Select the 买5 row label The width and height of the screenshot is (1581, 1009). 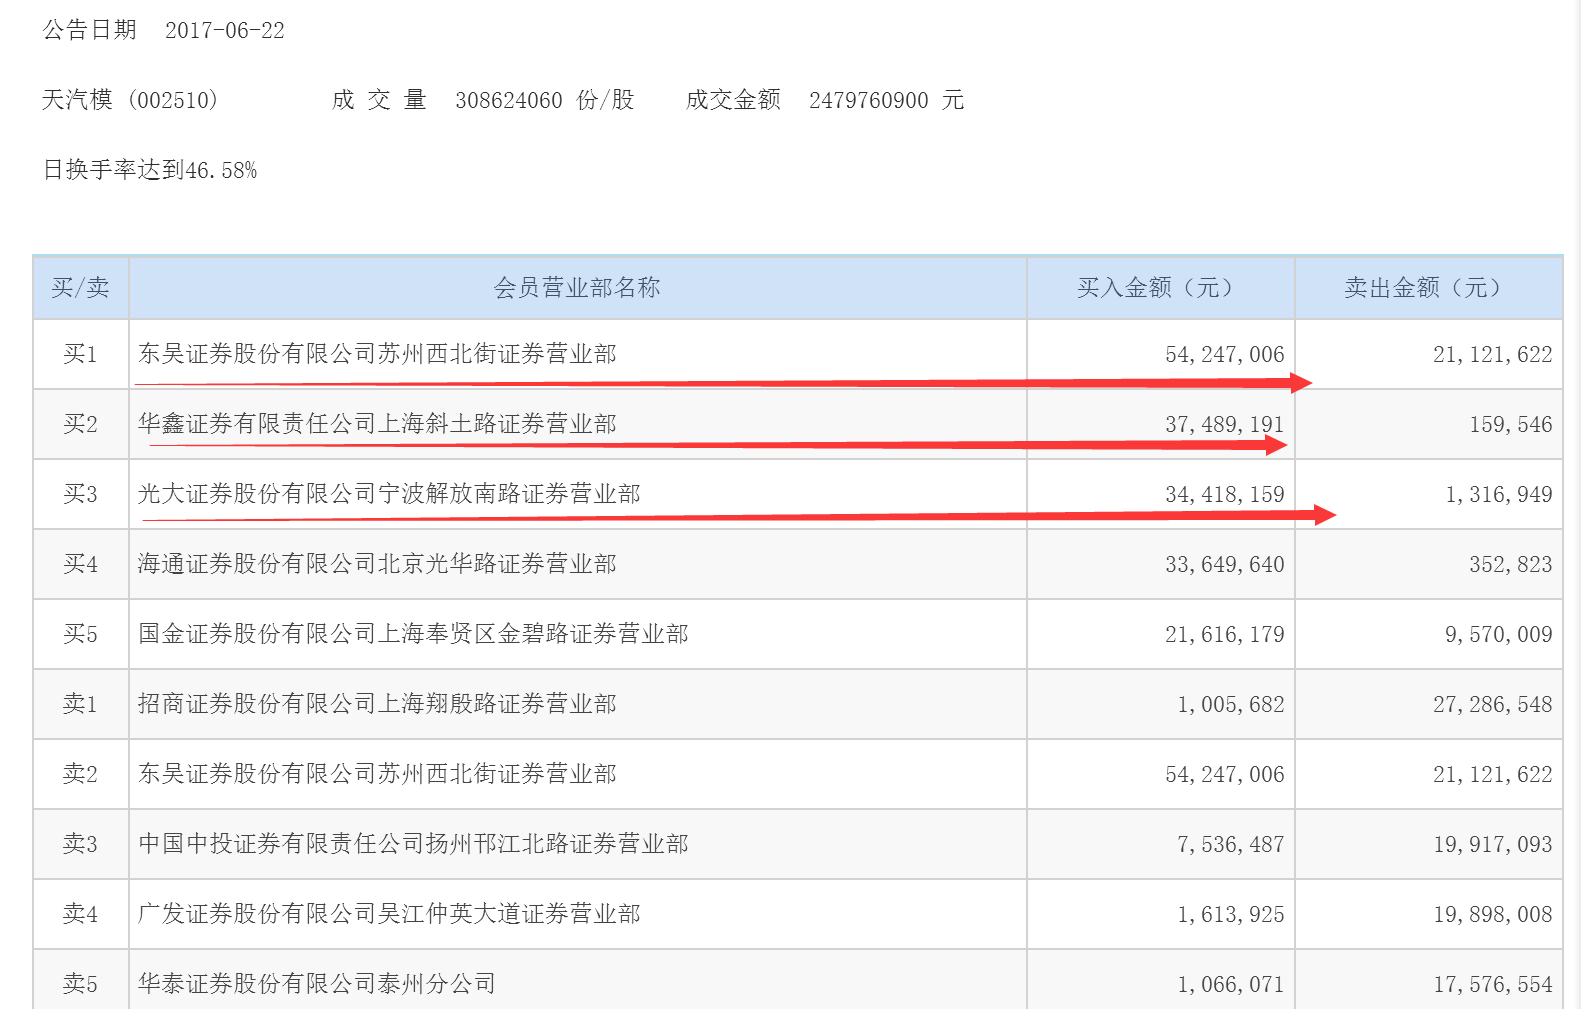[x=80, y=634]
